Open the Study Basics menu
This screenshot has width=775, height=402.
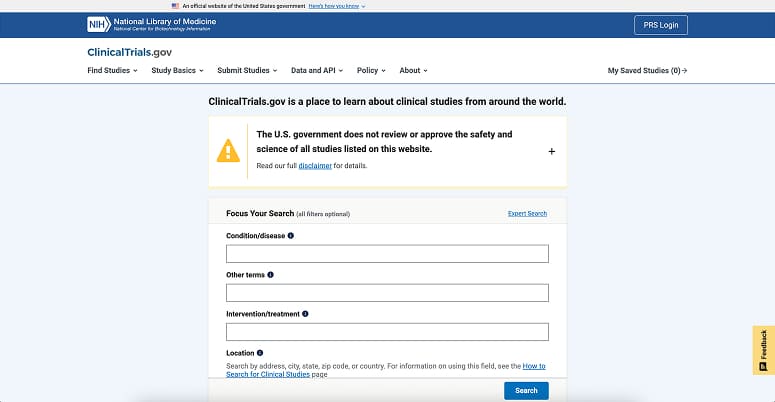177,70
